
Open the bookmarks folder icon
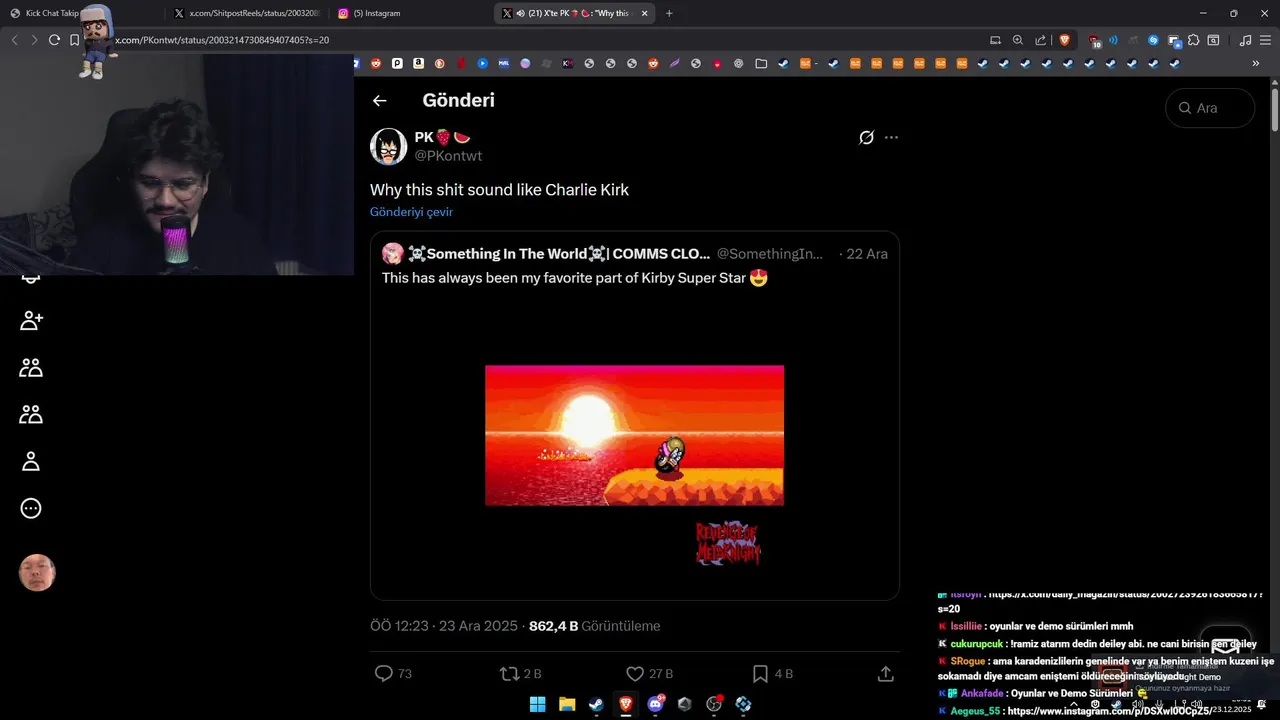click(x=761, y=63)
